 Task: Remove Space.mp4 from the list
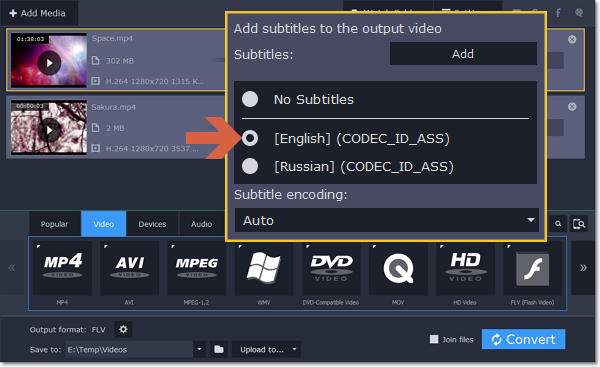point(572,39)
